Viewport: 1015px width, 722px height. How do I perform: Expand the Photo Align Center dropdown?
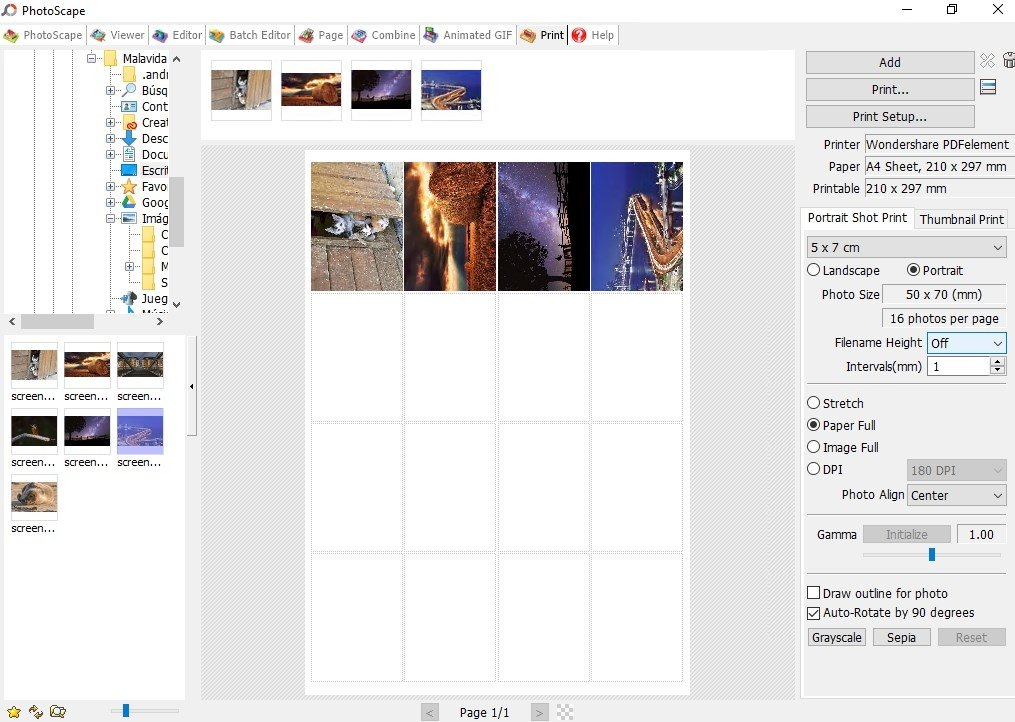[956, 495]
